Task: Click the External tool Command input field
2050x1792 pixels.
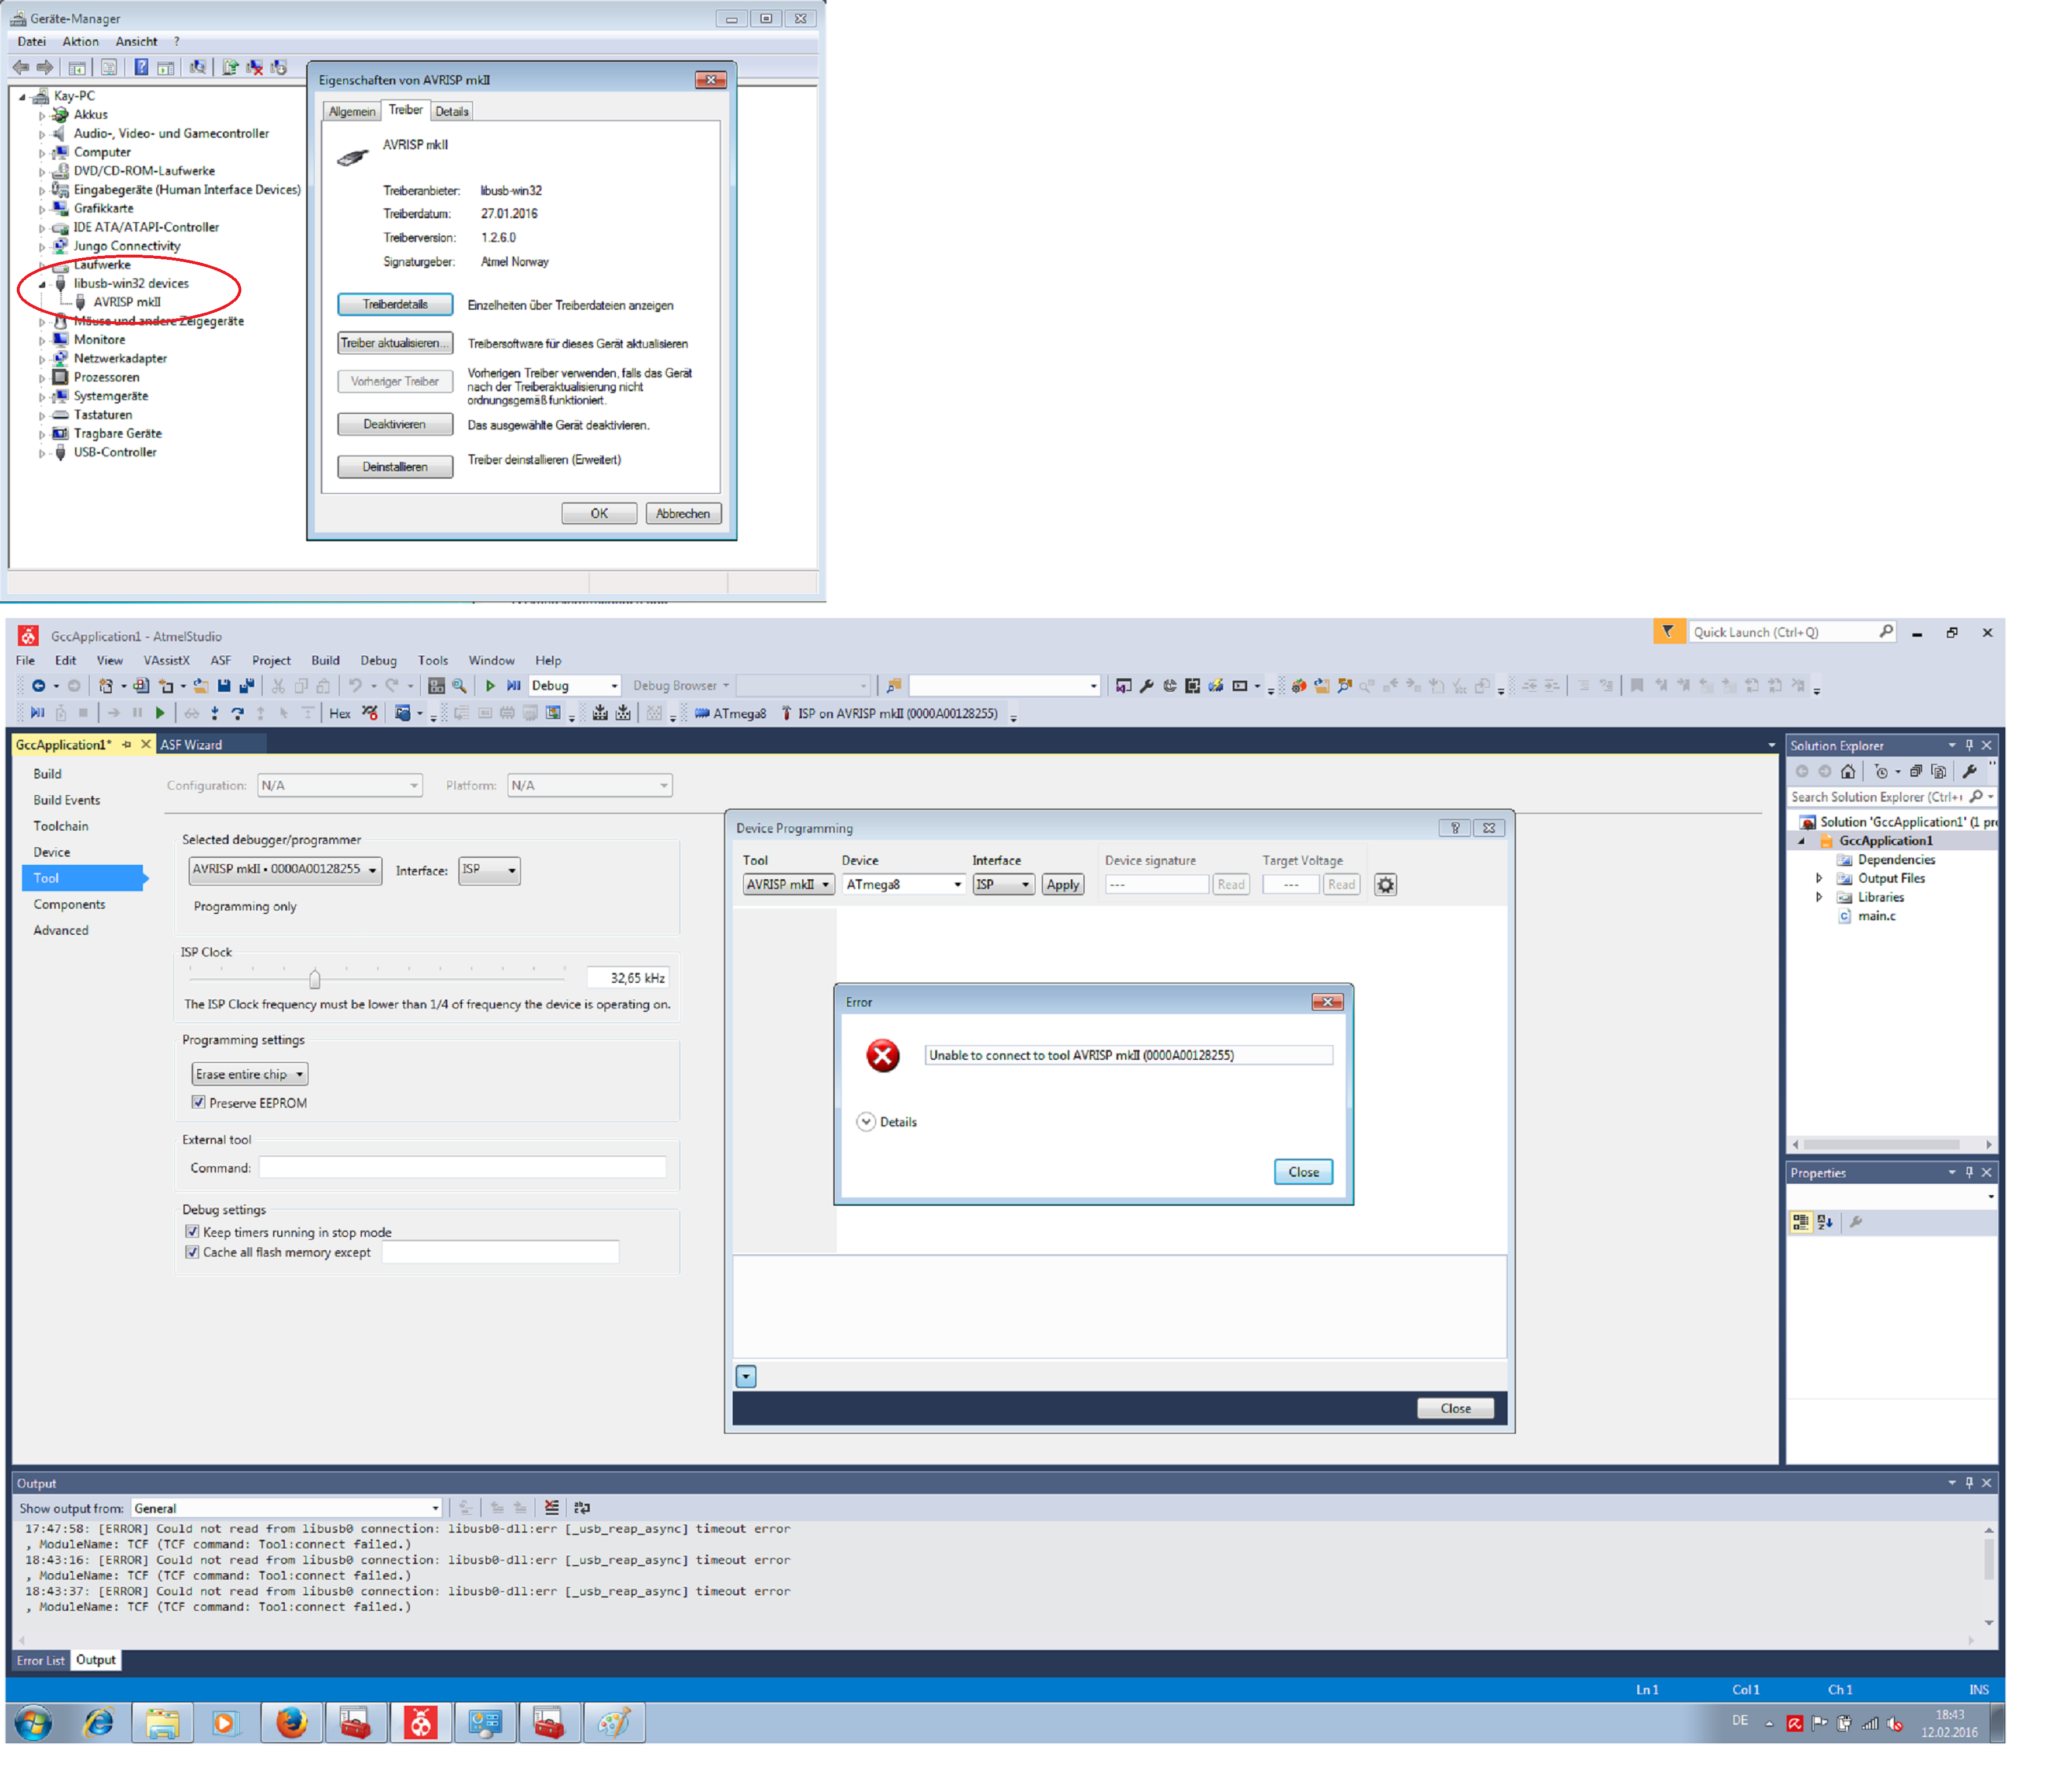Action: [x=462, y=1167]
